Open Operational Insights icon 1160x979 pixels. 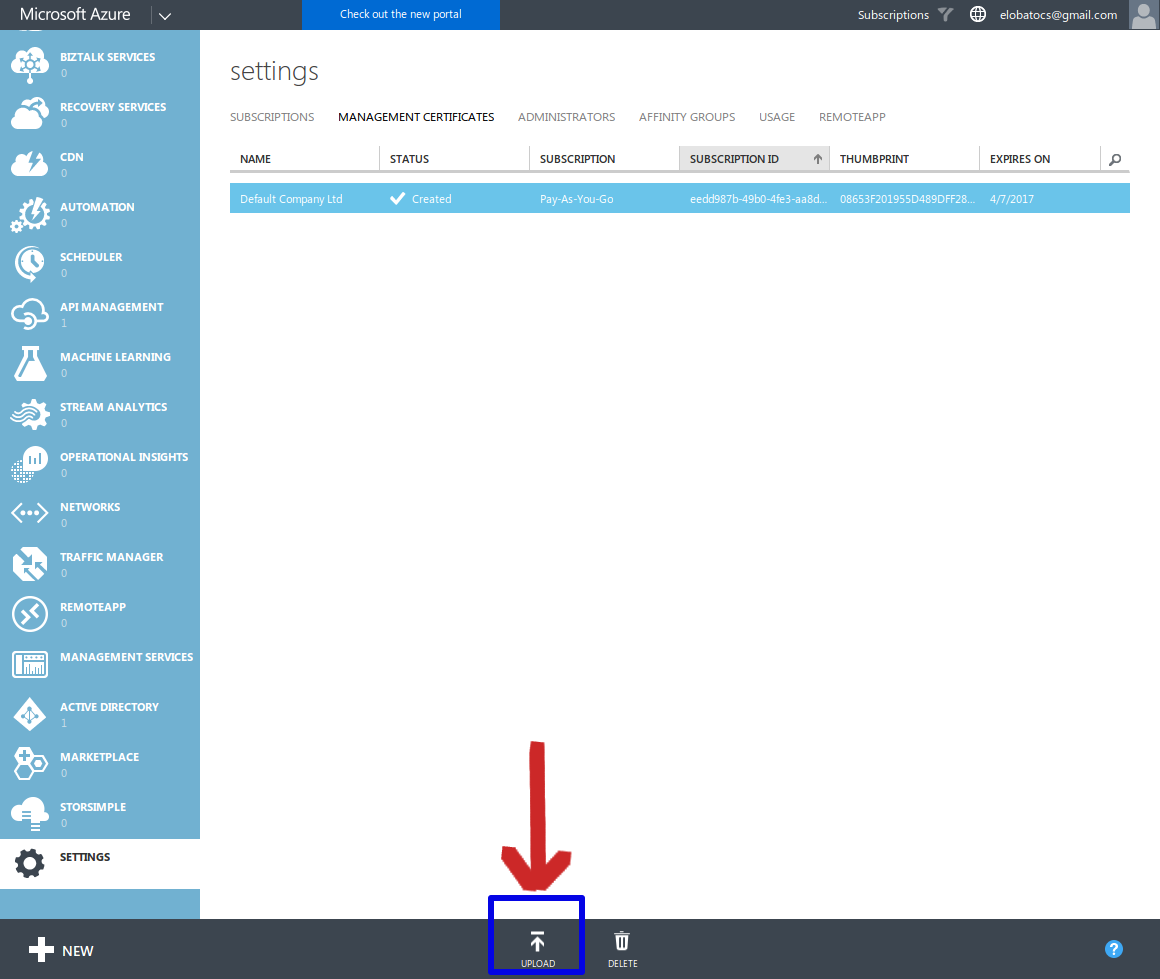(x=30, y=464)
